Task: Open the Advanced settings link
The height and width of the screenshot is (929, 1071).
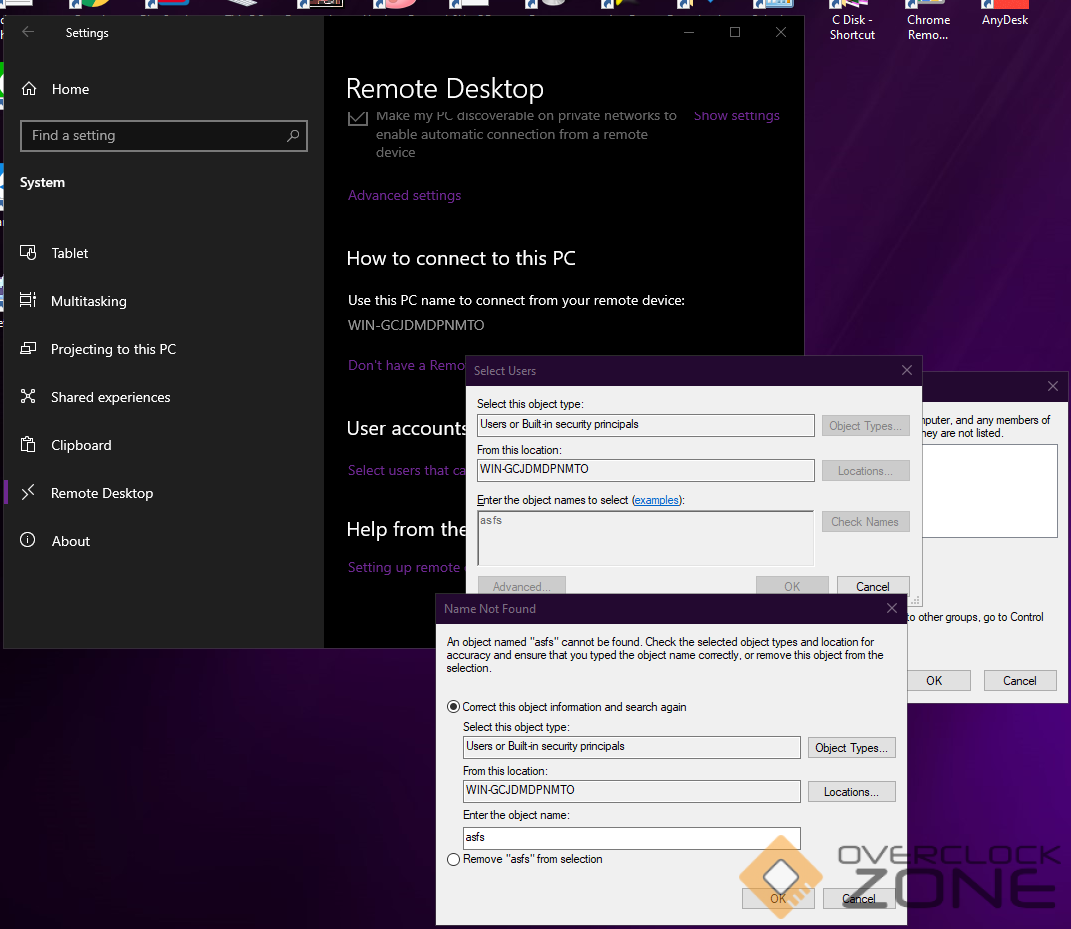Action: point(404,195)
